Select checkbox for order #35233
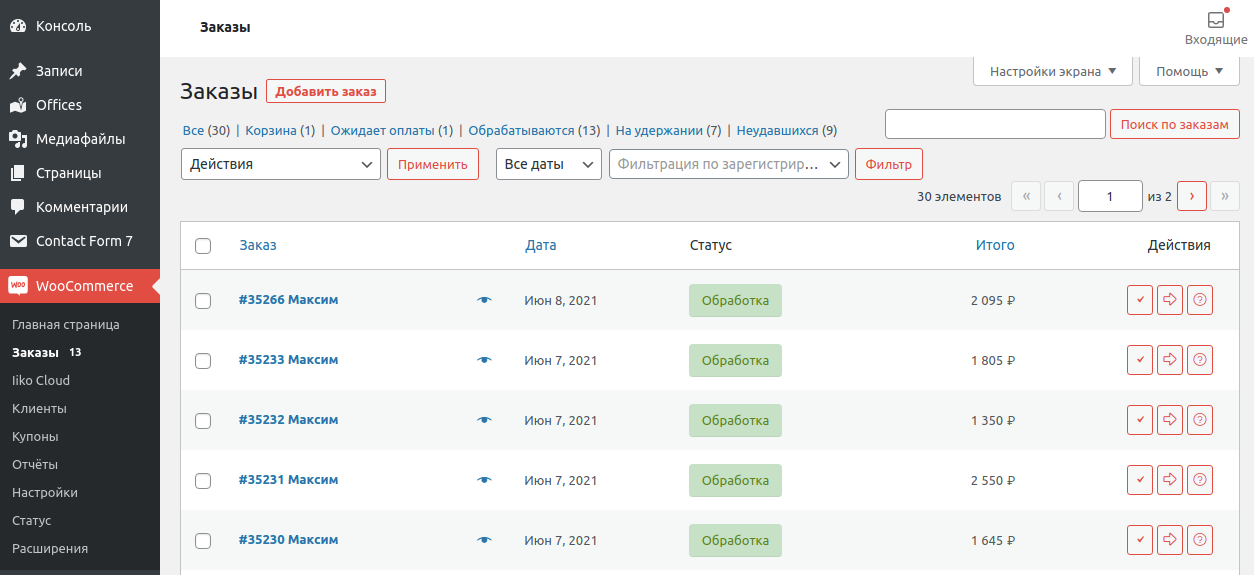Viewport: 1254px width, 575px height. click(203, 361)
